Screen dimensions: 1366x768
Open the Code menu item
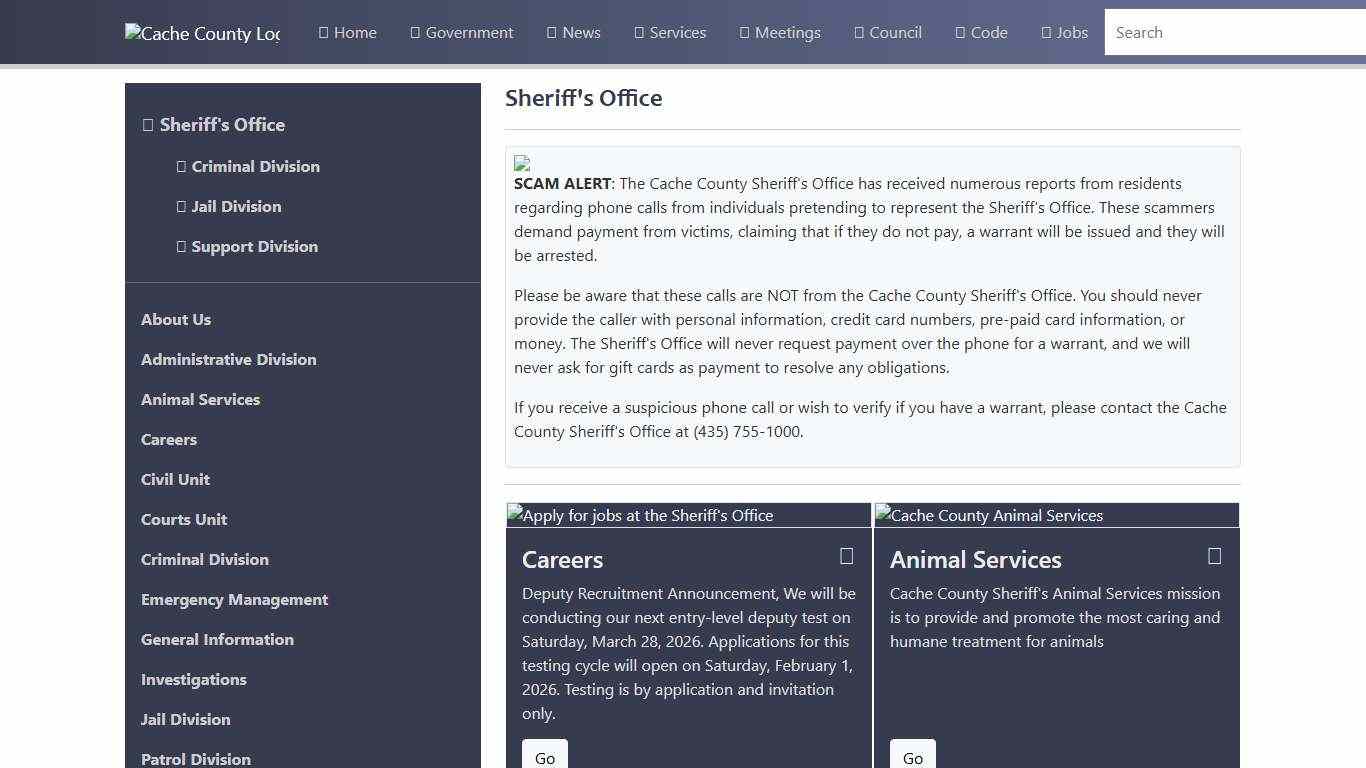tap(981, 32)
